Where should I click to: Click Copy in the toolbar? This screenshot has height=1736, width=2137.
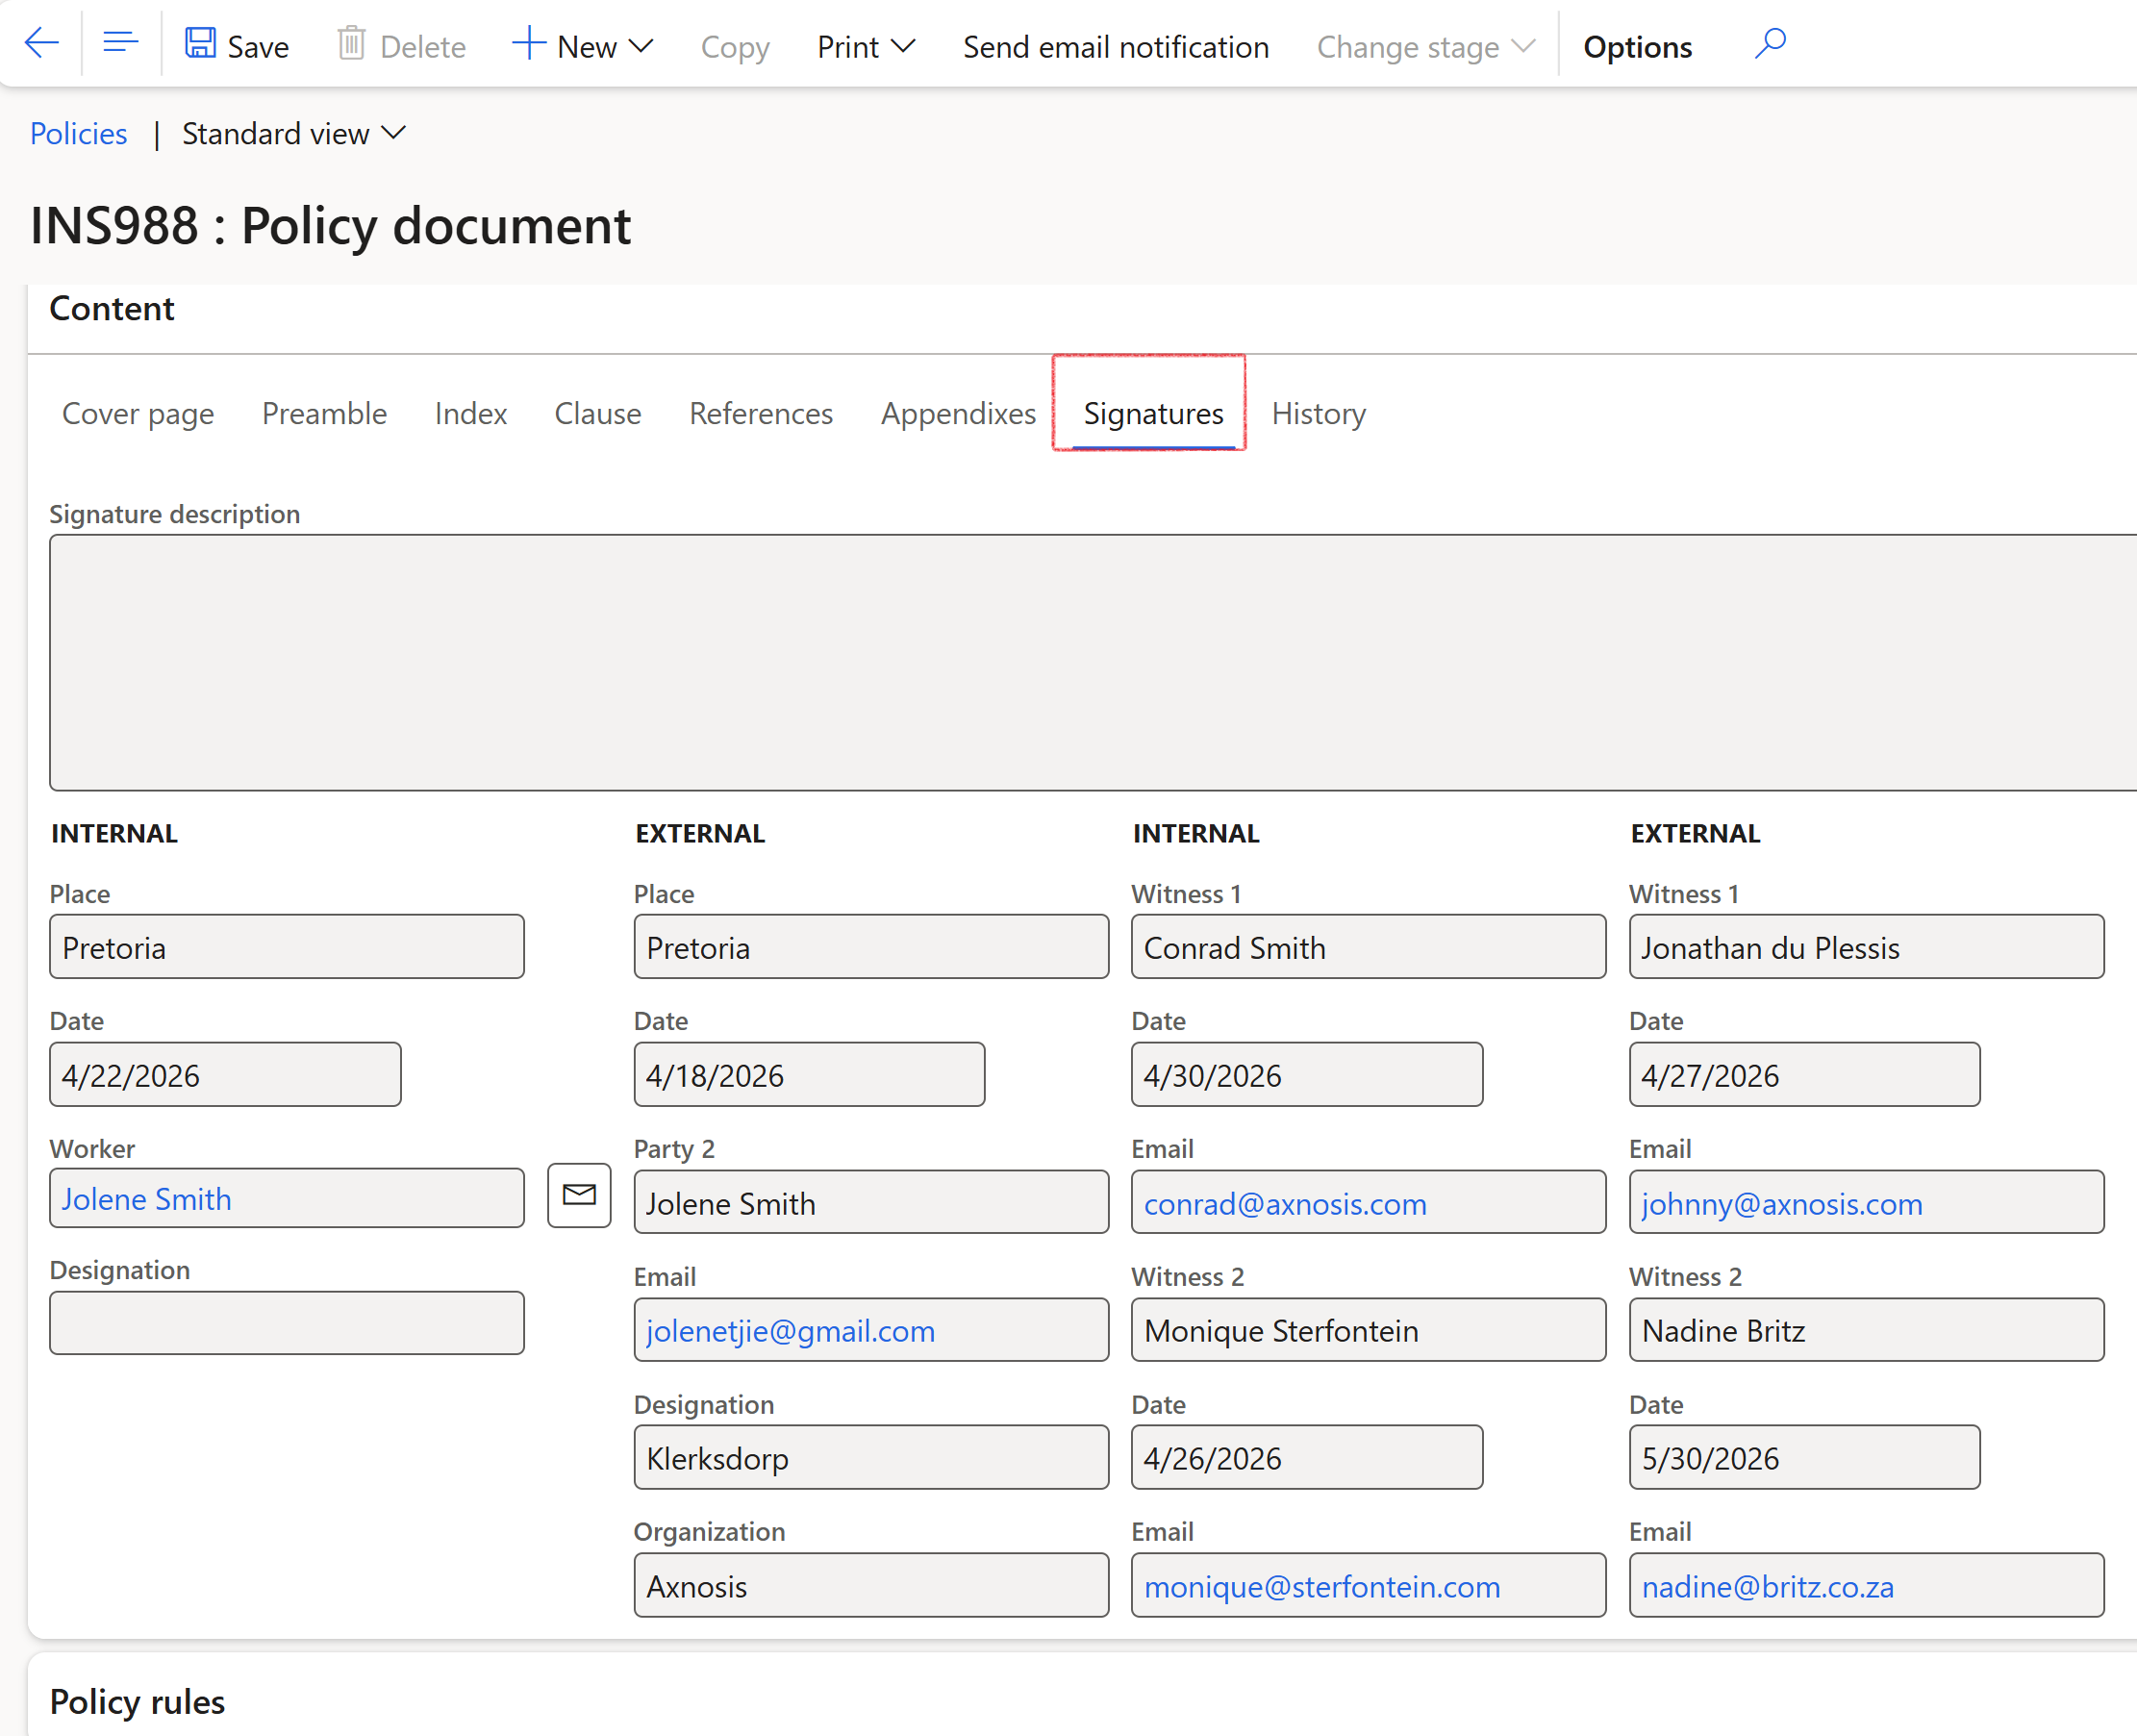(735, 46)
